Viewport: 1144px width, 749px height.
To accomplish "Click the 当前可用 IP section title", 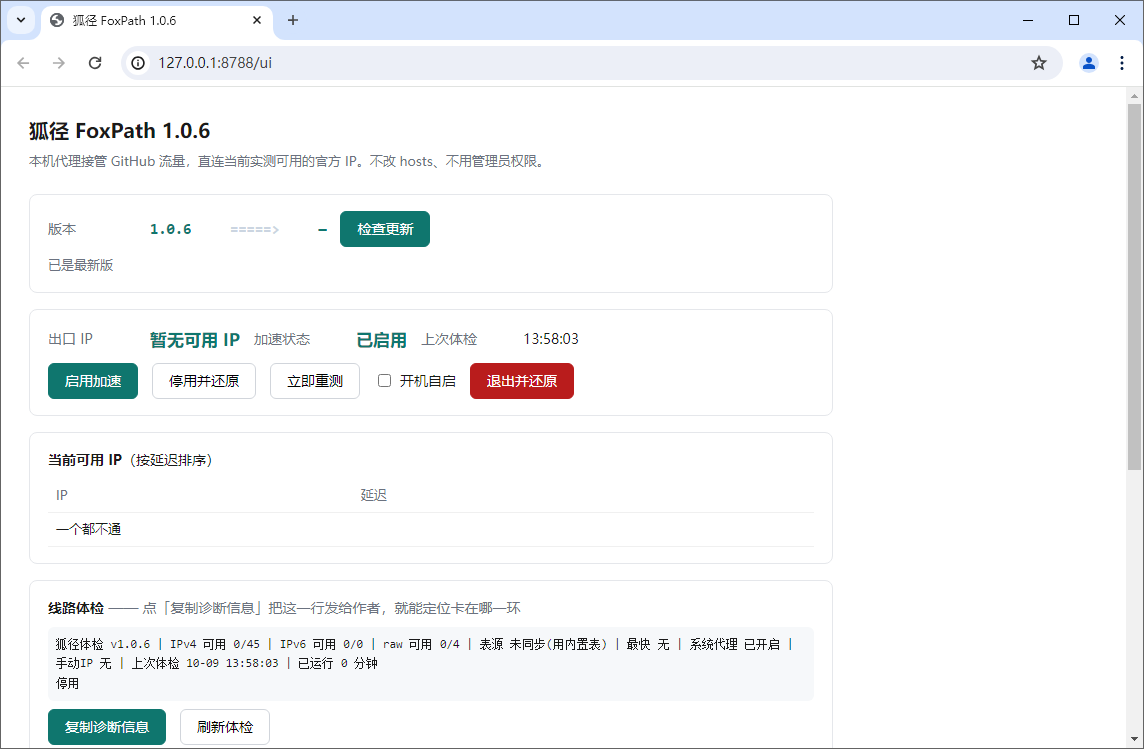I will 85,460.
